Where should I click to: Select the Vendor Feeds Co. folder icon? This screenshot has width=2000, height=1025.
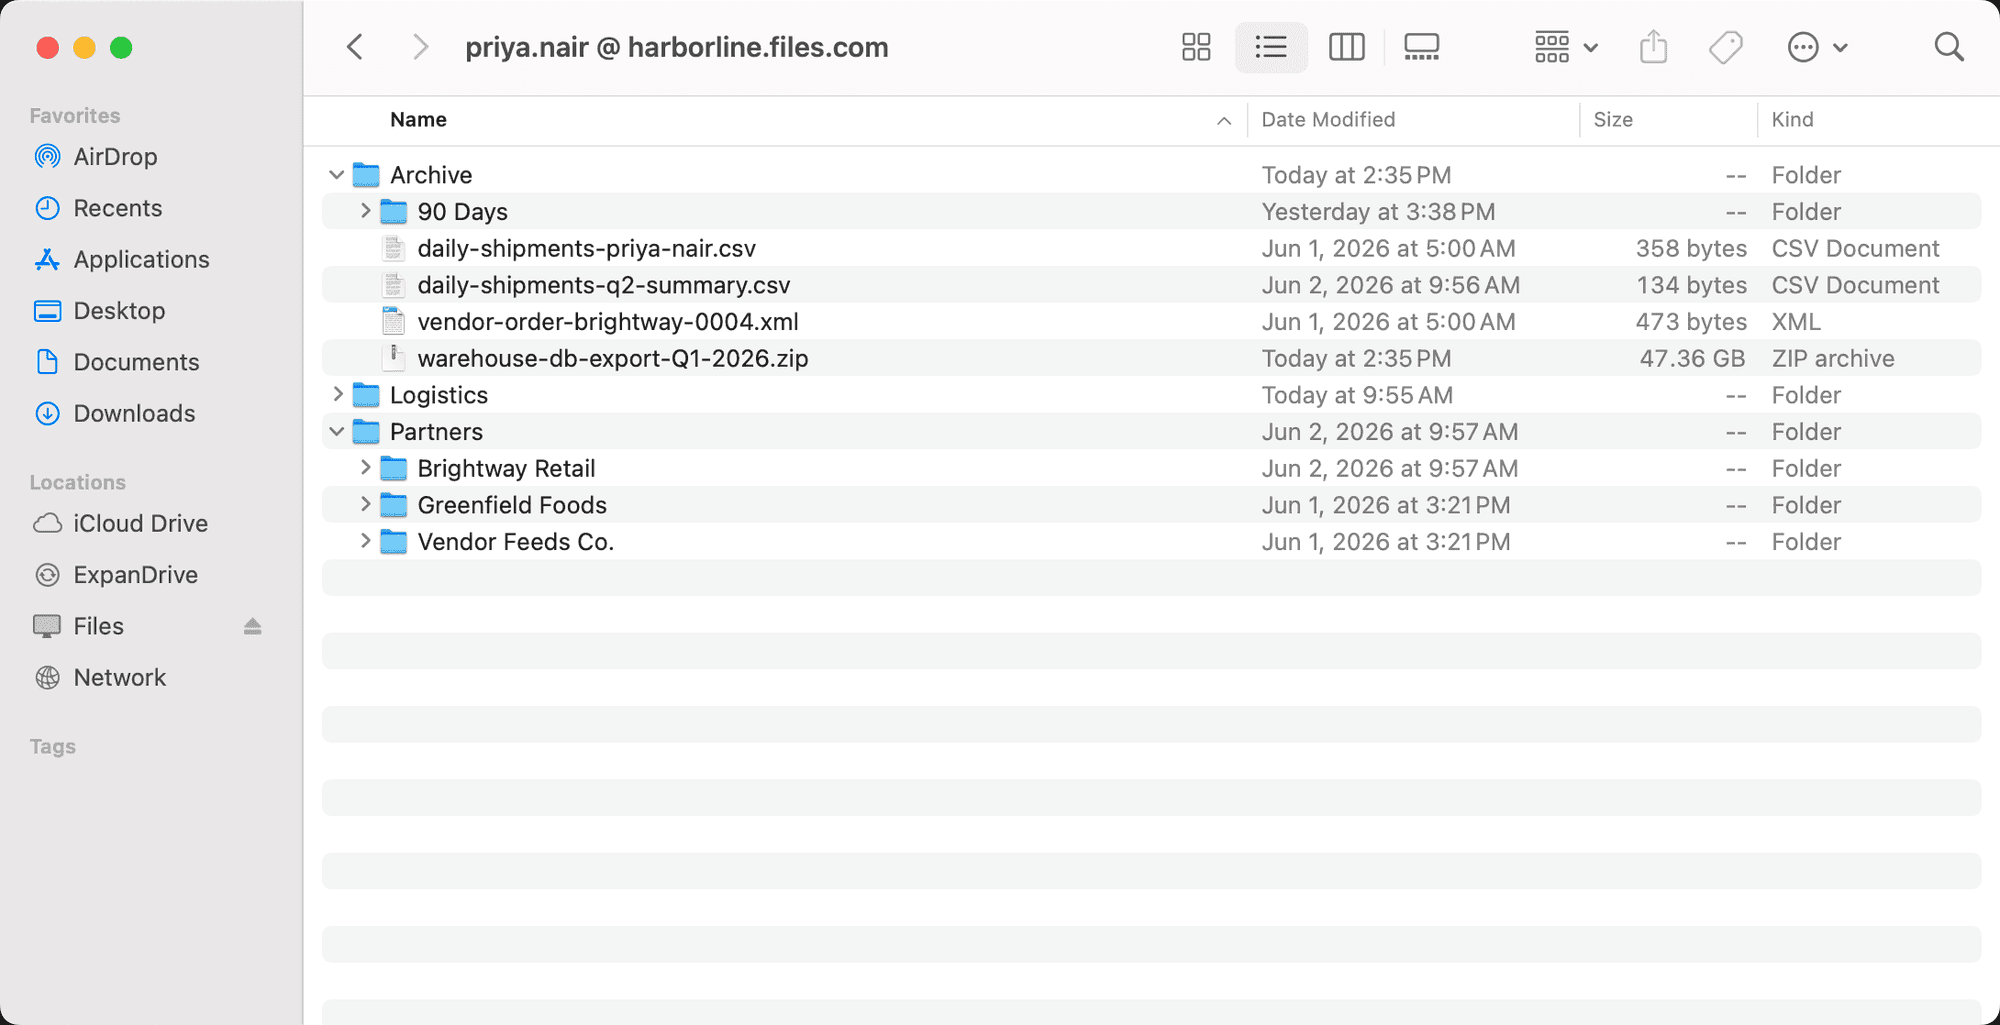click(394, 542)
